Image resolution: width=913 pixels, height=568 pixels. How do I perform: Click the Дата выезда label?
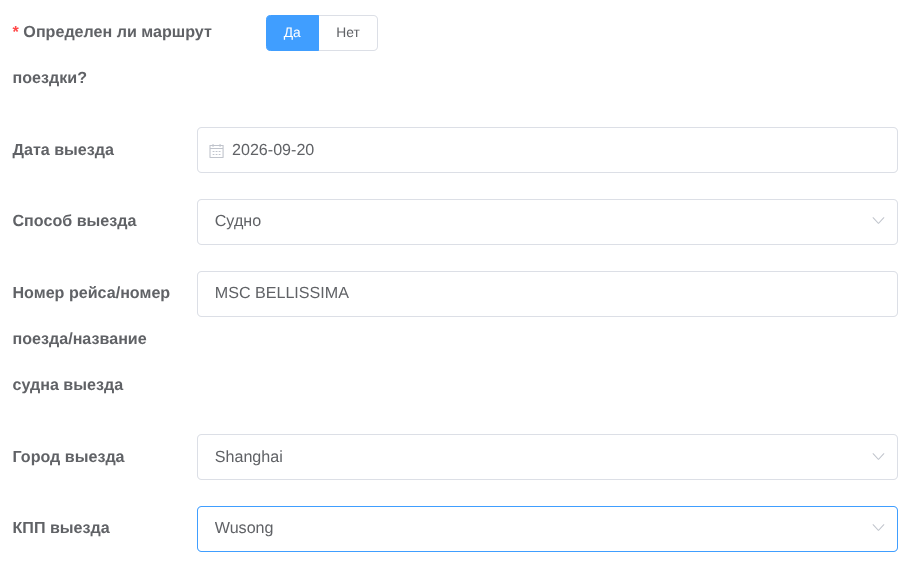63,150
